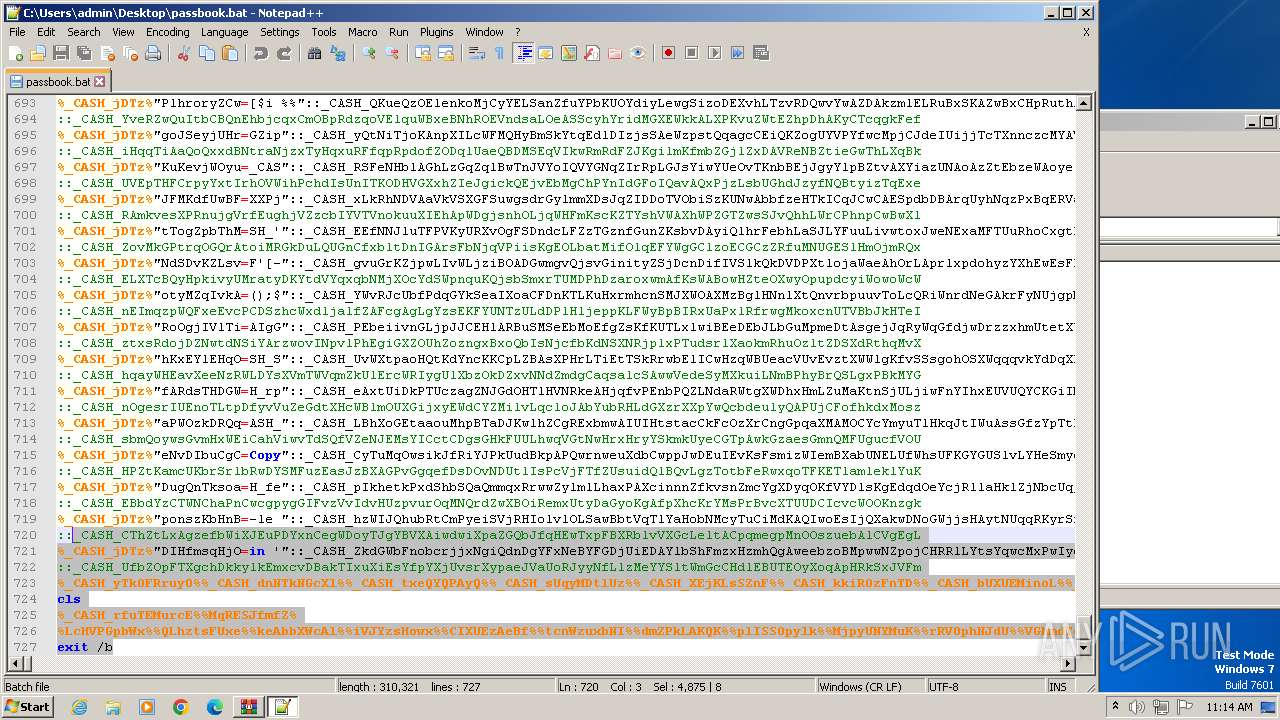Image resolution: width=1280 pixels, height=720 pixels.
Task: Open the View menu
Action: (123, 32)
